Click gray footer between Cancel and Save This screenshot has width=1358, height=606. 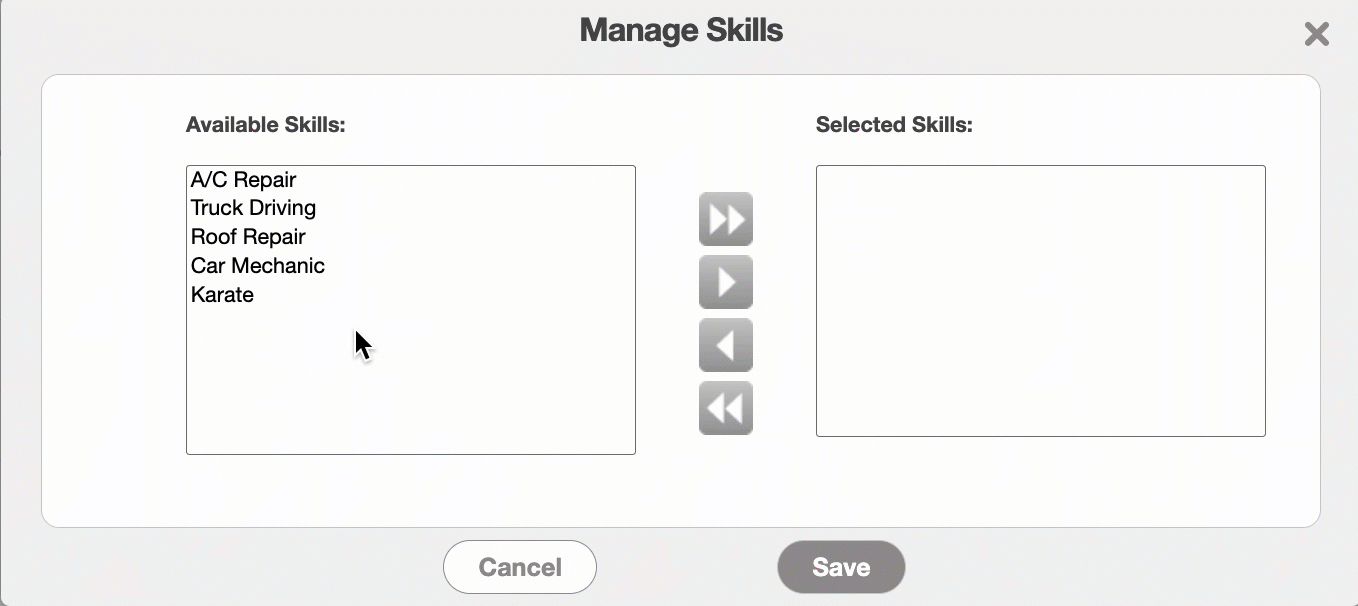[x=687, y=567]
